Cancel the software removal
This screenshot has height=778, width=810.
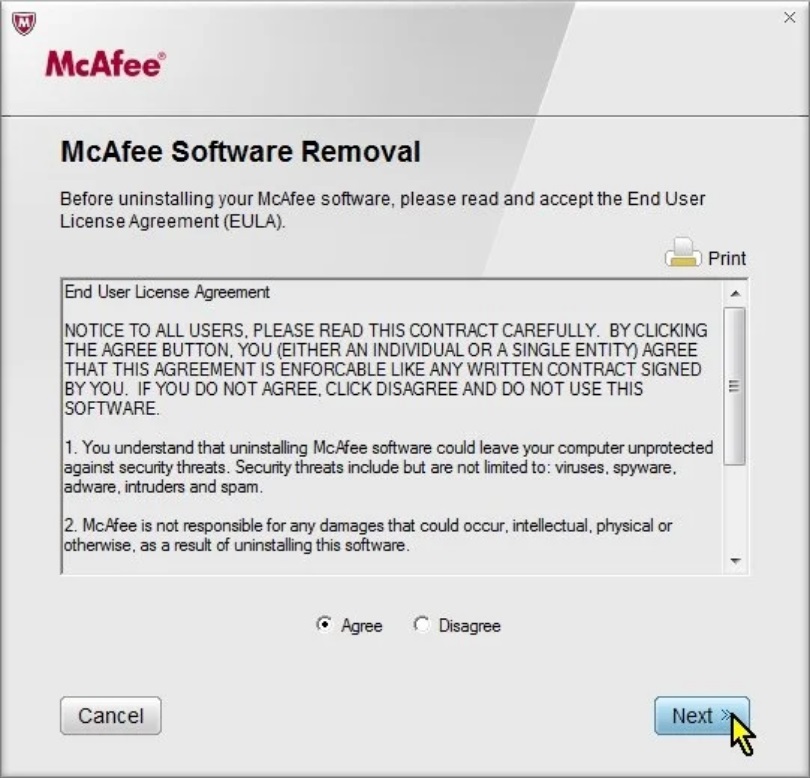pyautogui.click(x=111, y=715)
